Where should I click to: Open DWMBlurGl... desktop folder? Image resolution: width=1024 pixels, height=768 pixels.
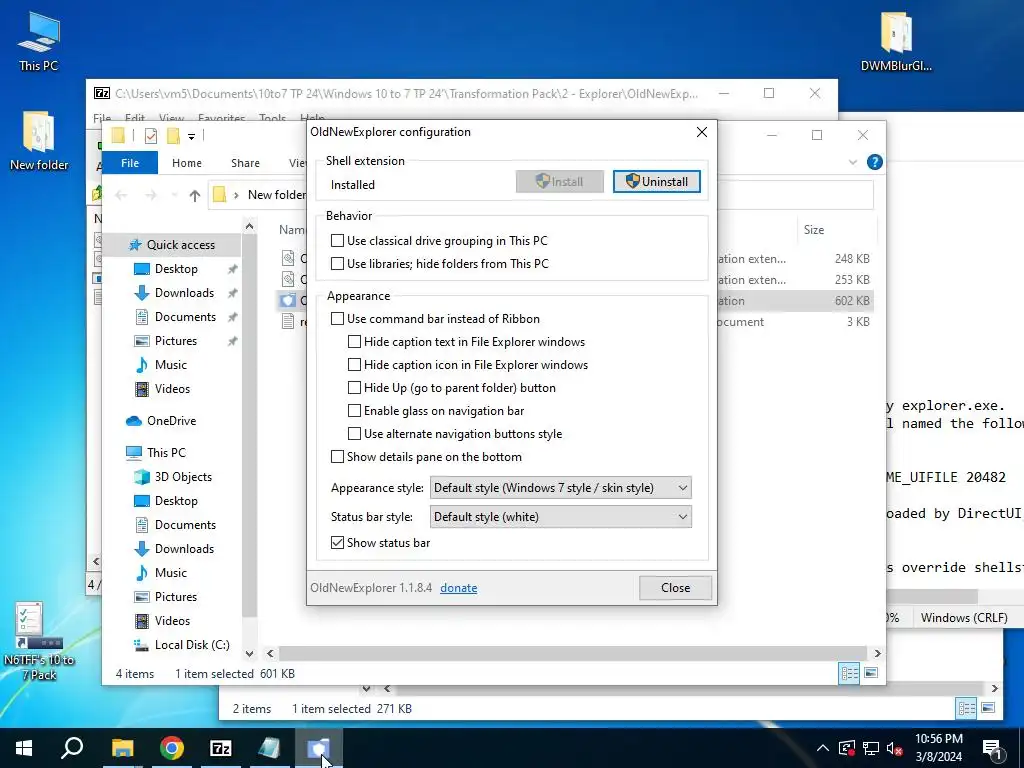click(896, 41)
